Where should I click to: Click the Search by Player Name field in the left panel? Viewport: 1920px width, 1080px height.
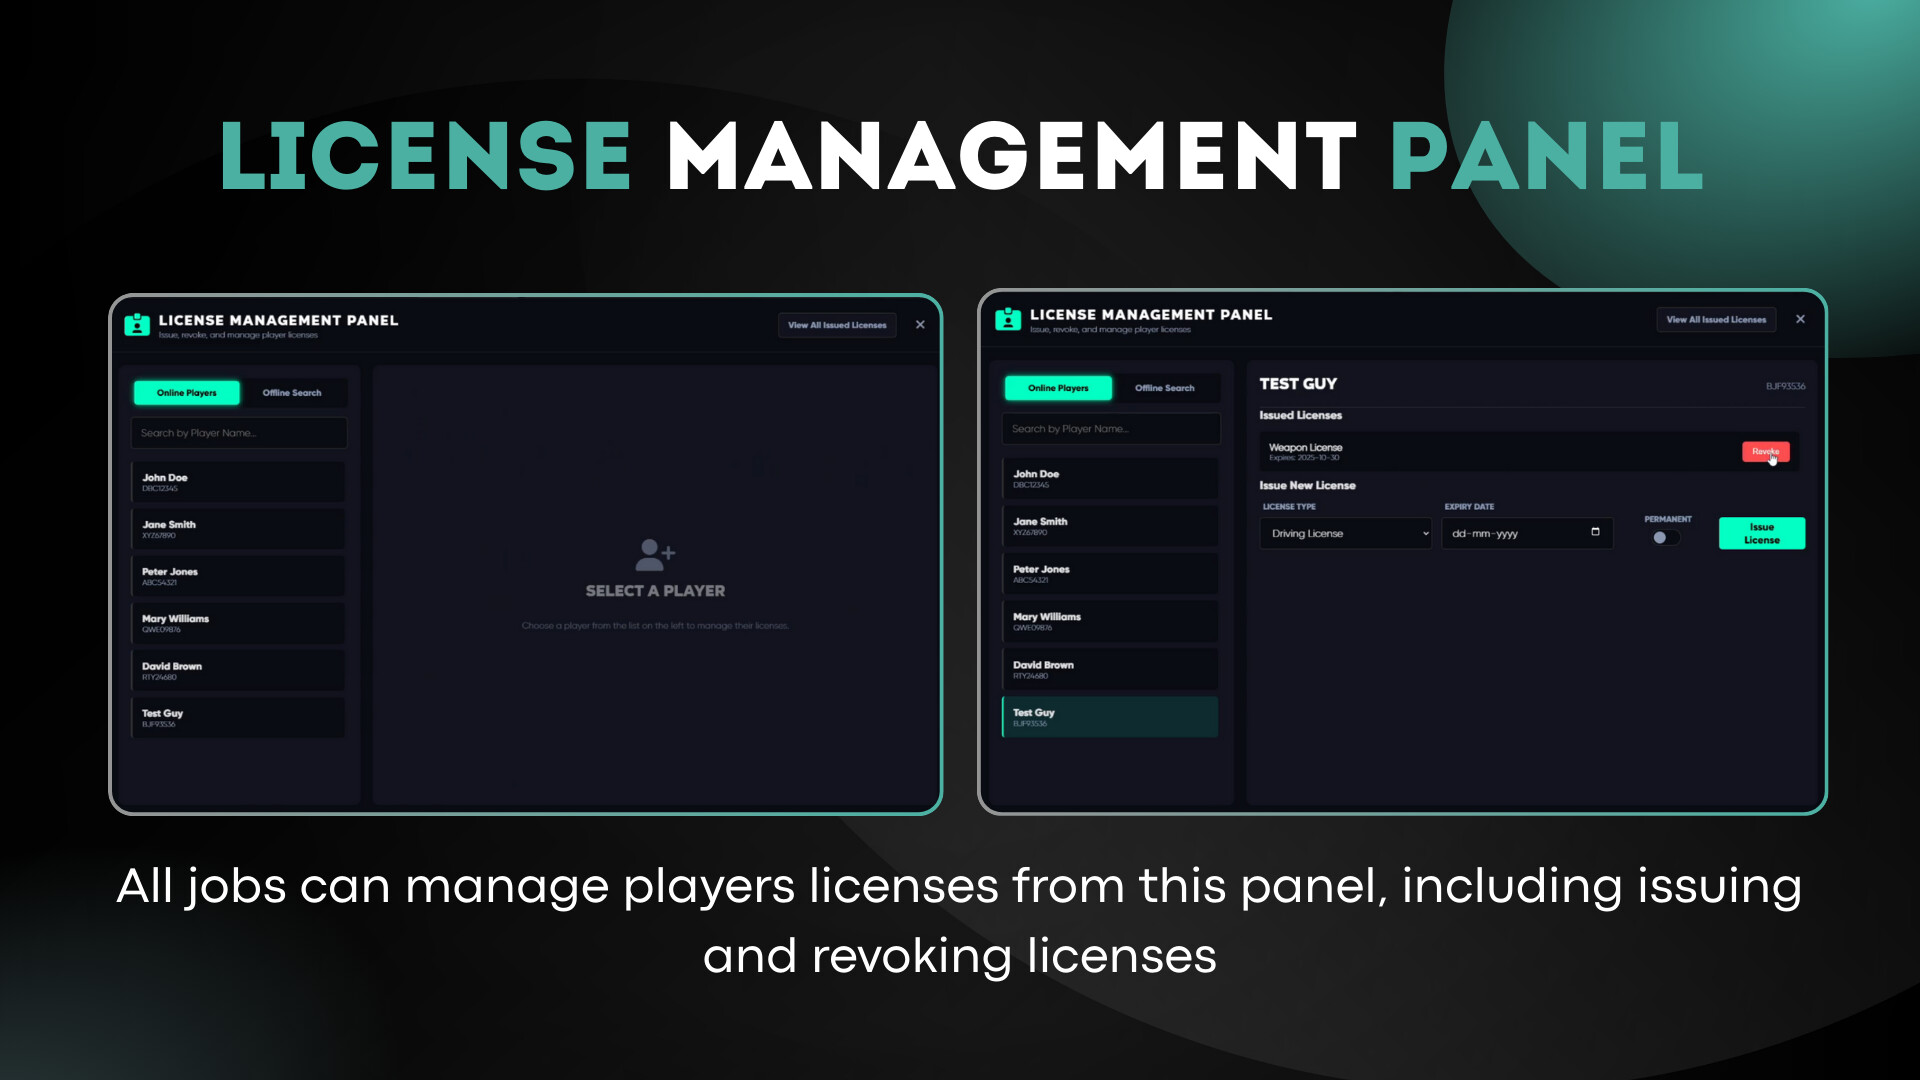point(239,433)
